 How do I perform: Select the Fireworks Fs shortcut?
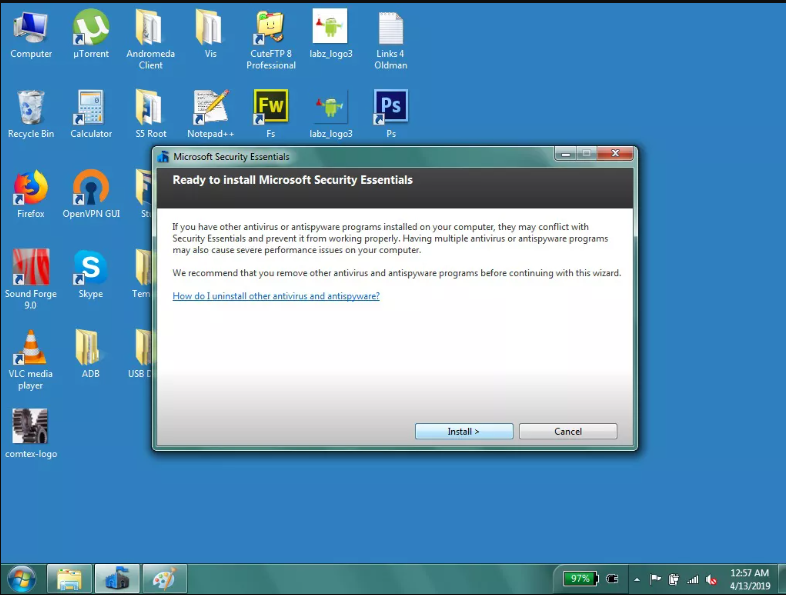pos(271,114)
